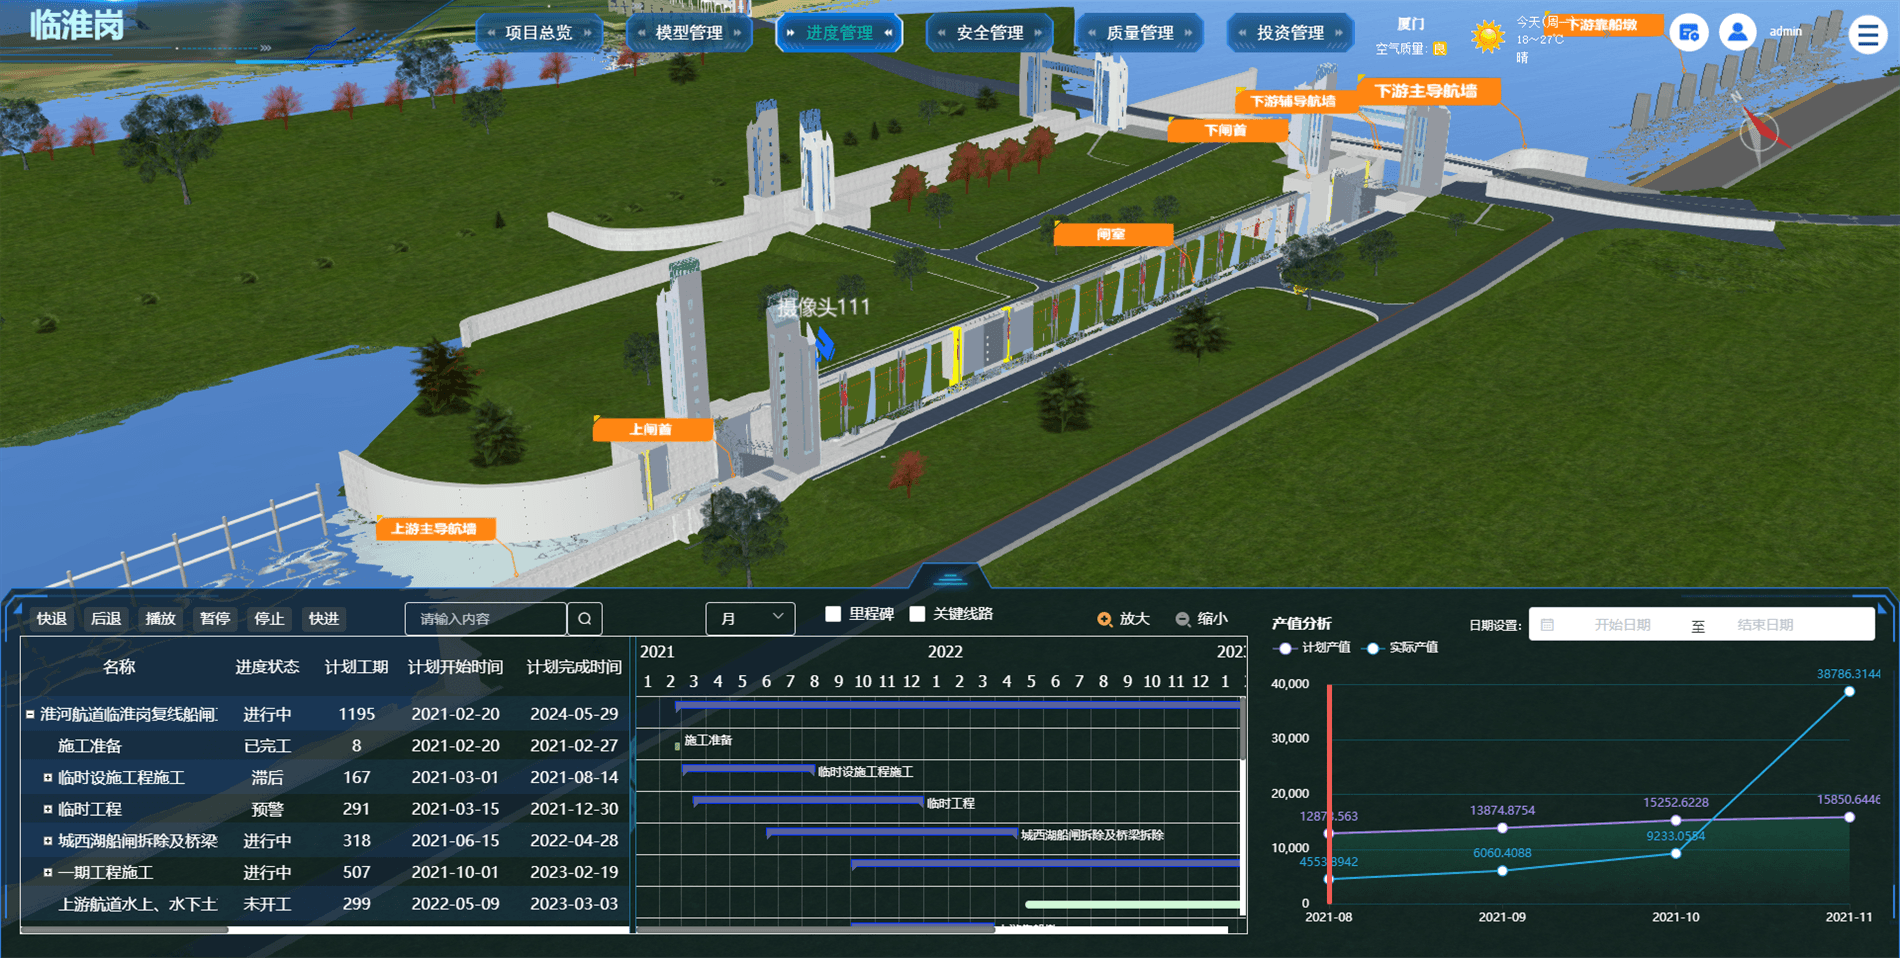1900x958 pixels.
Task: Click the 上闸首 model label
Action: coord(651,430)
